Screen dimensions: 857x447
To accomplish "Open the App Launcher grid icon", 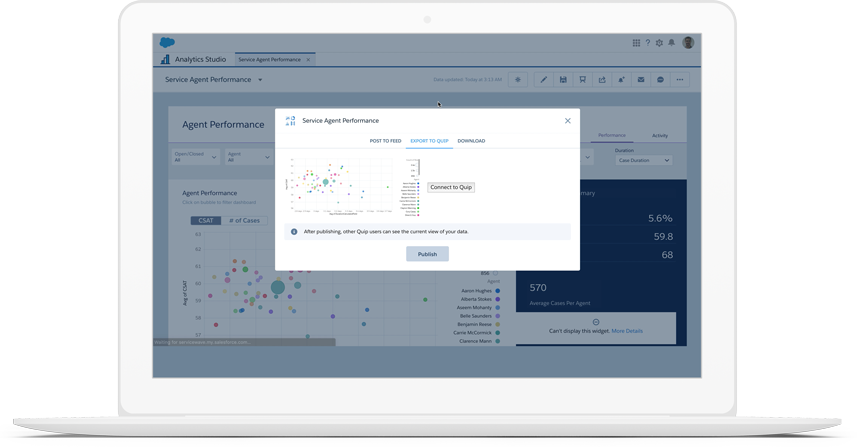I will [636, 43].
